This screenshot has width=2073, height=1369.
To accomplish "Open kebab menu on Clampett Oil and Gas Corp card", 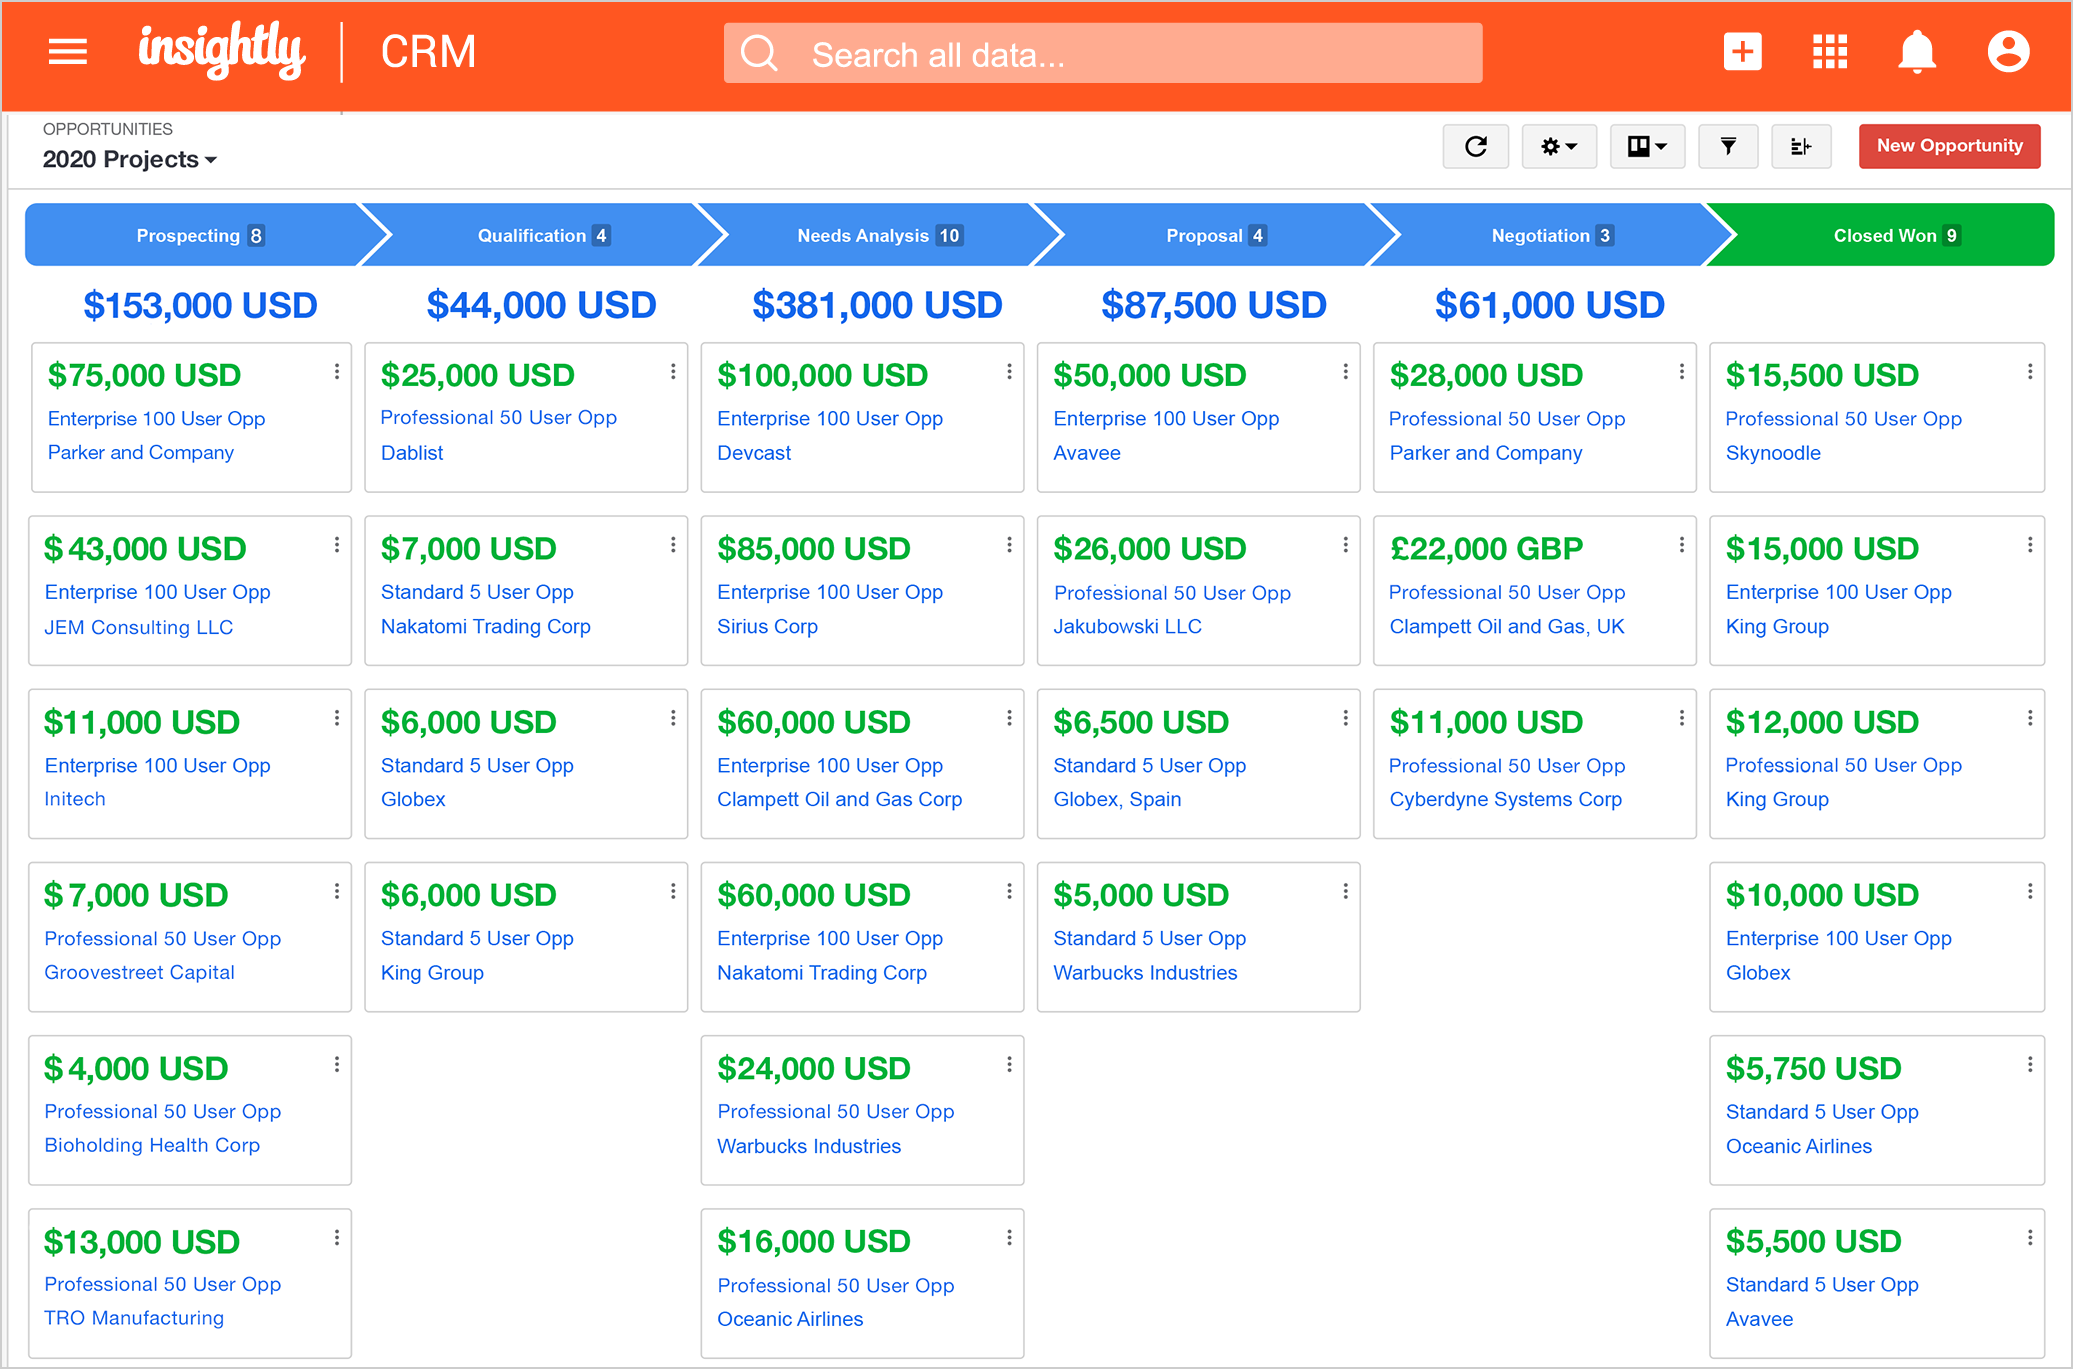I will pos(1009,718).
